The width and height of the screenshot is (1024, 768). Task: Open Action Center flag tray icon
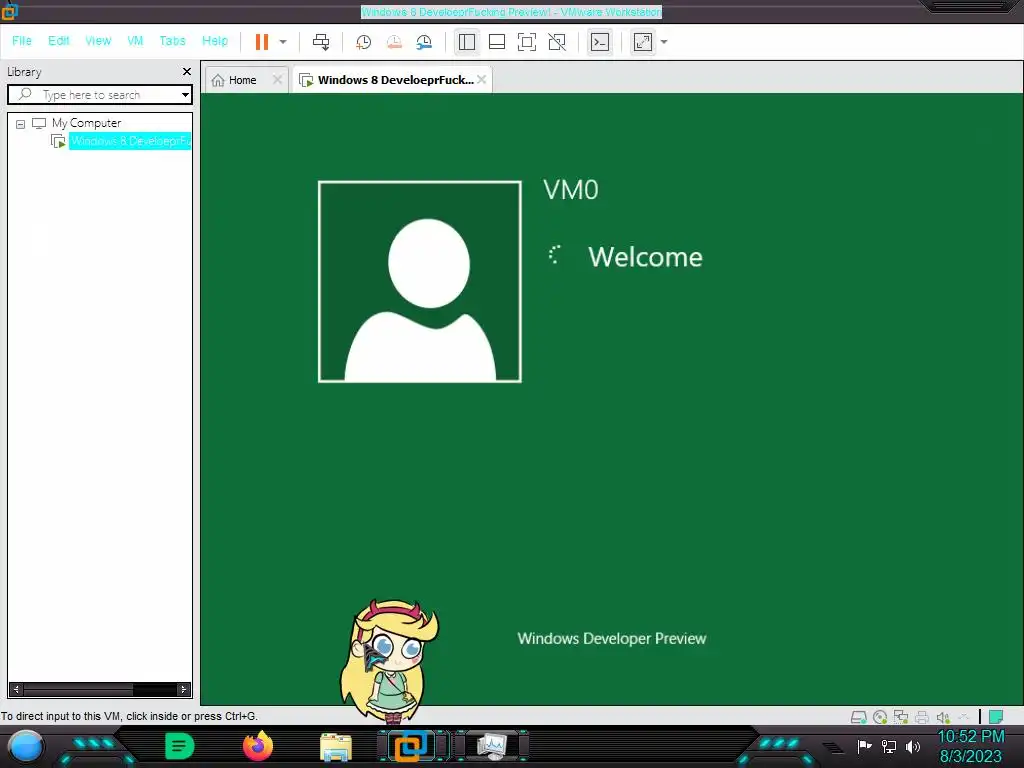click(x=864, y=746)
